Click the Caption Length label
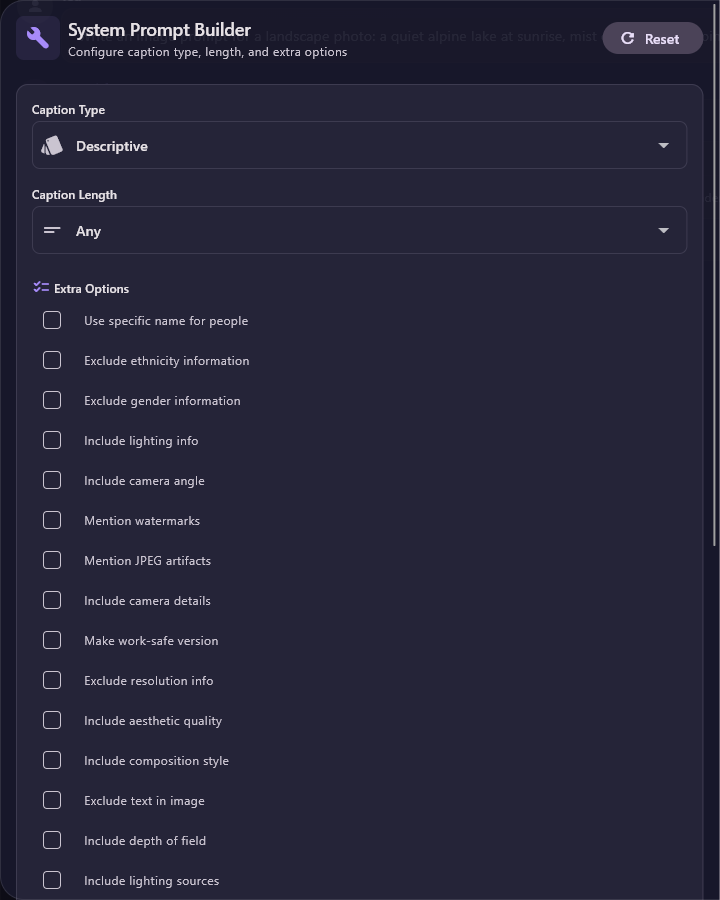 pyautogui.click(x=74, y=195)
